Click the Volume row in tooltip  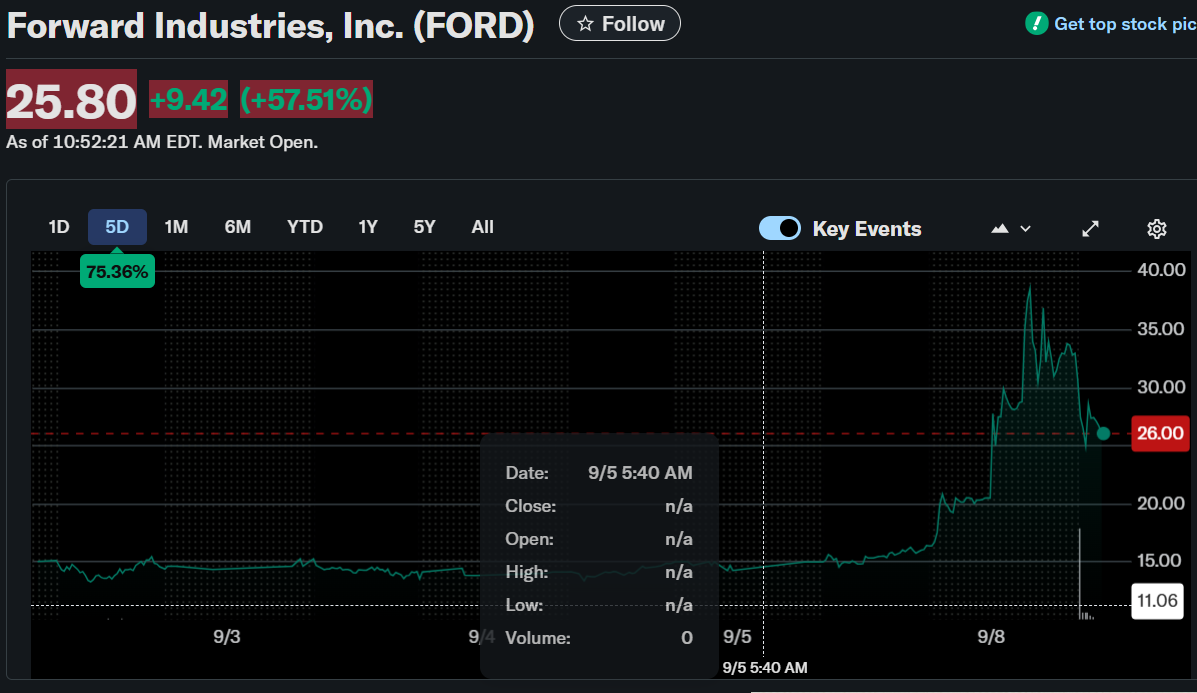click(x=599, y=638)
